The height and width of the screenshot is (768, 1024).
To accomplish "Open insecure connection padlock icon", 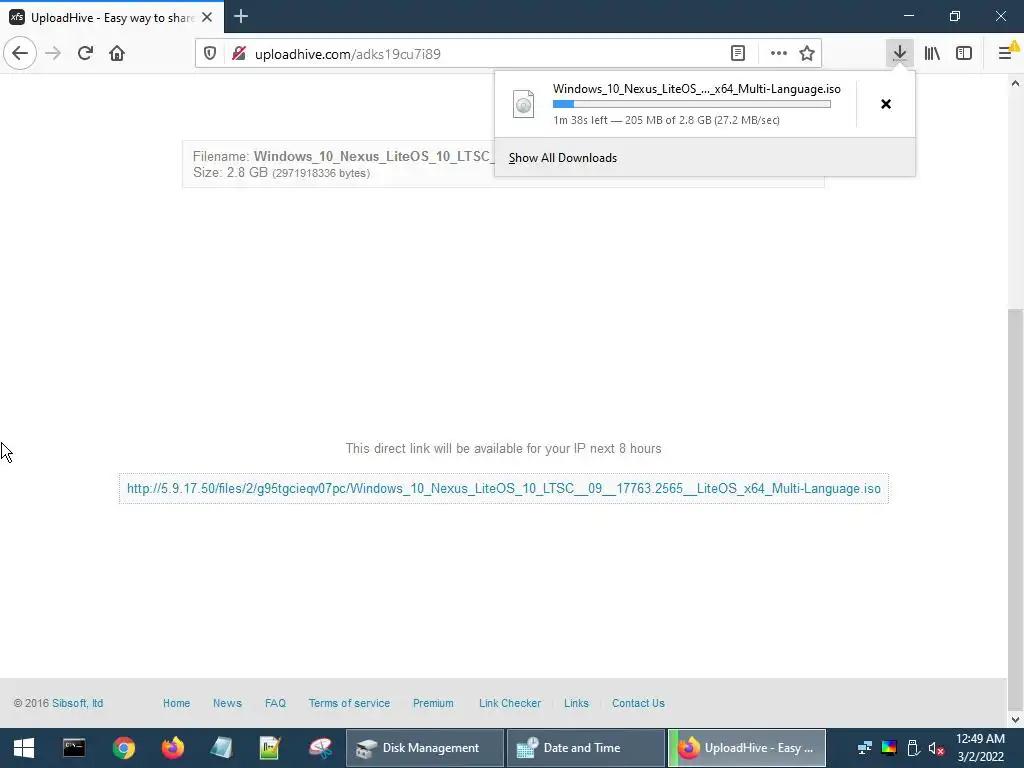I will point(238,54).
